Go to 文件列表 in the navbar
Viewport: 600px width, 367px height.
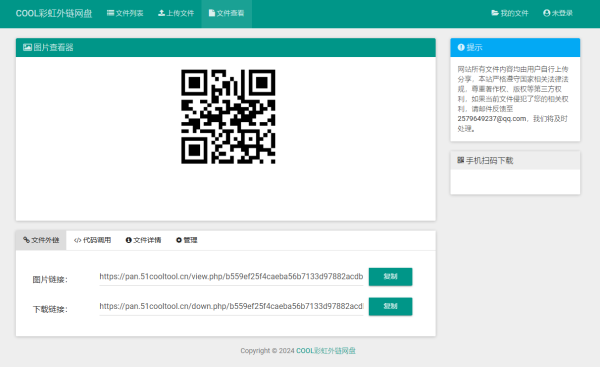125,13
